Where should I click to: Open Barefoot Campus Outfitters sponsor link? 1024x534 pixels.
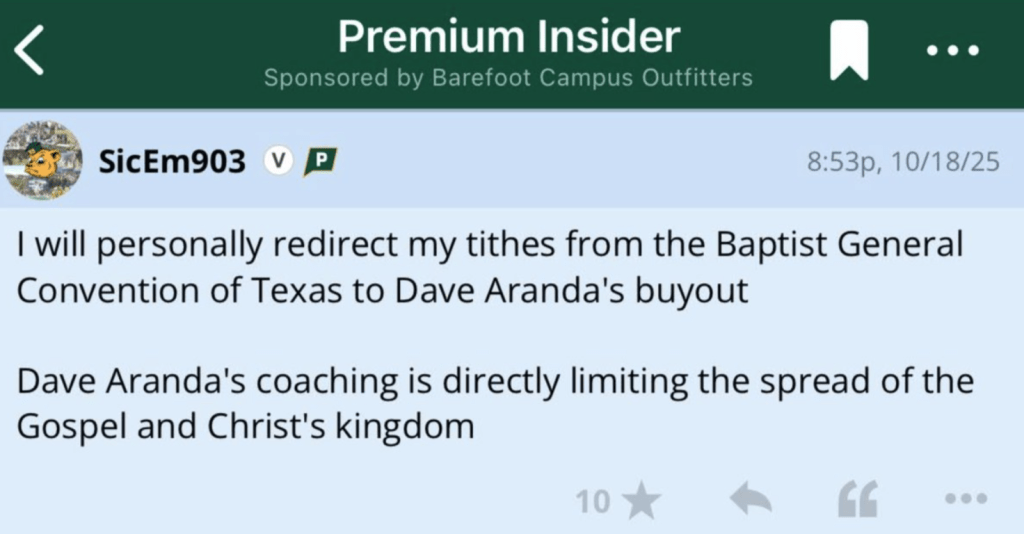point(508,78)
